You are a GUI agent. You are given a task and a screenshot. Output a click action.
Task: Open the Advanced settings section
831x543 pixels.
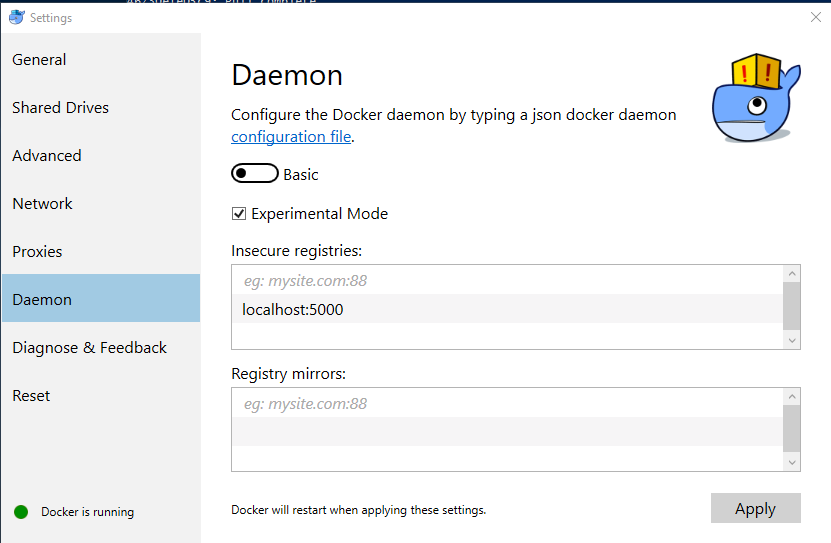[47, 156]
